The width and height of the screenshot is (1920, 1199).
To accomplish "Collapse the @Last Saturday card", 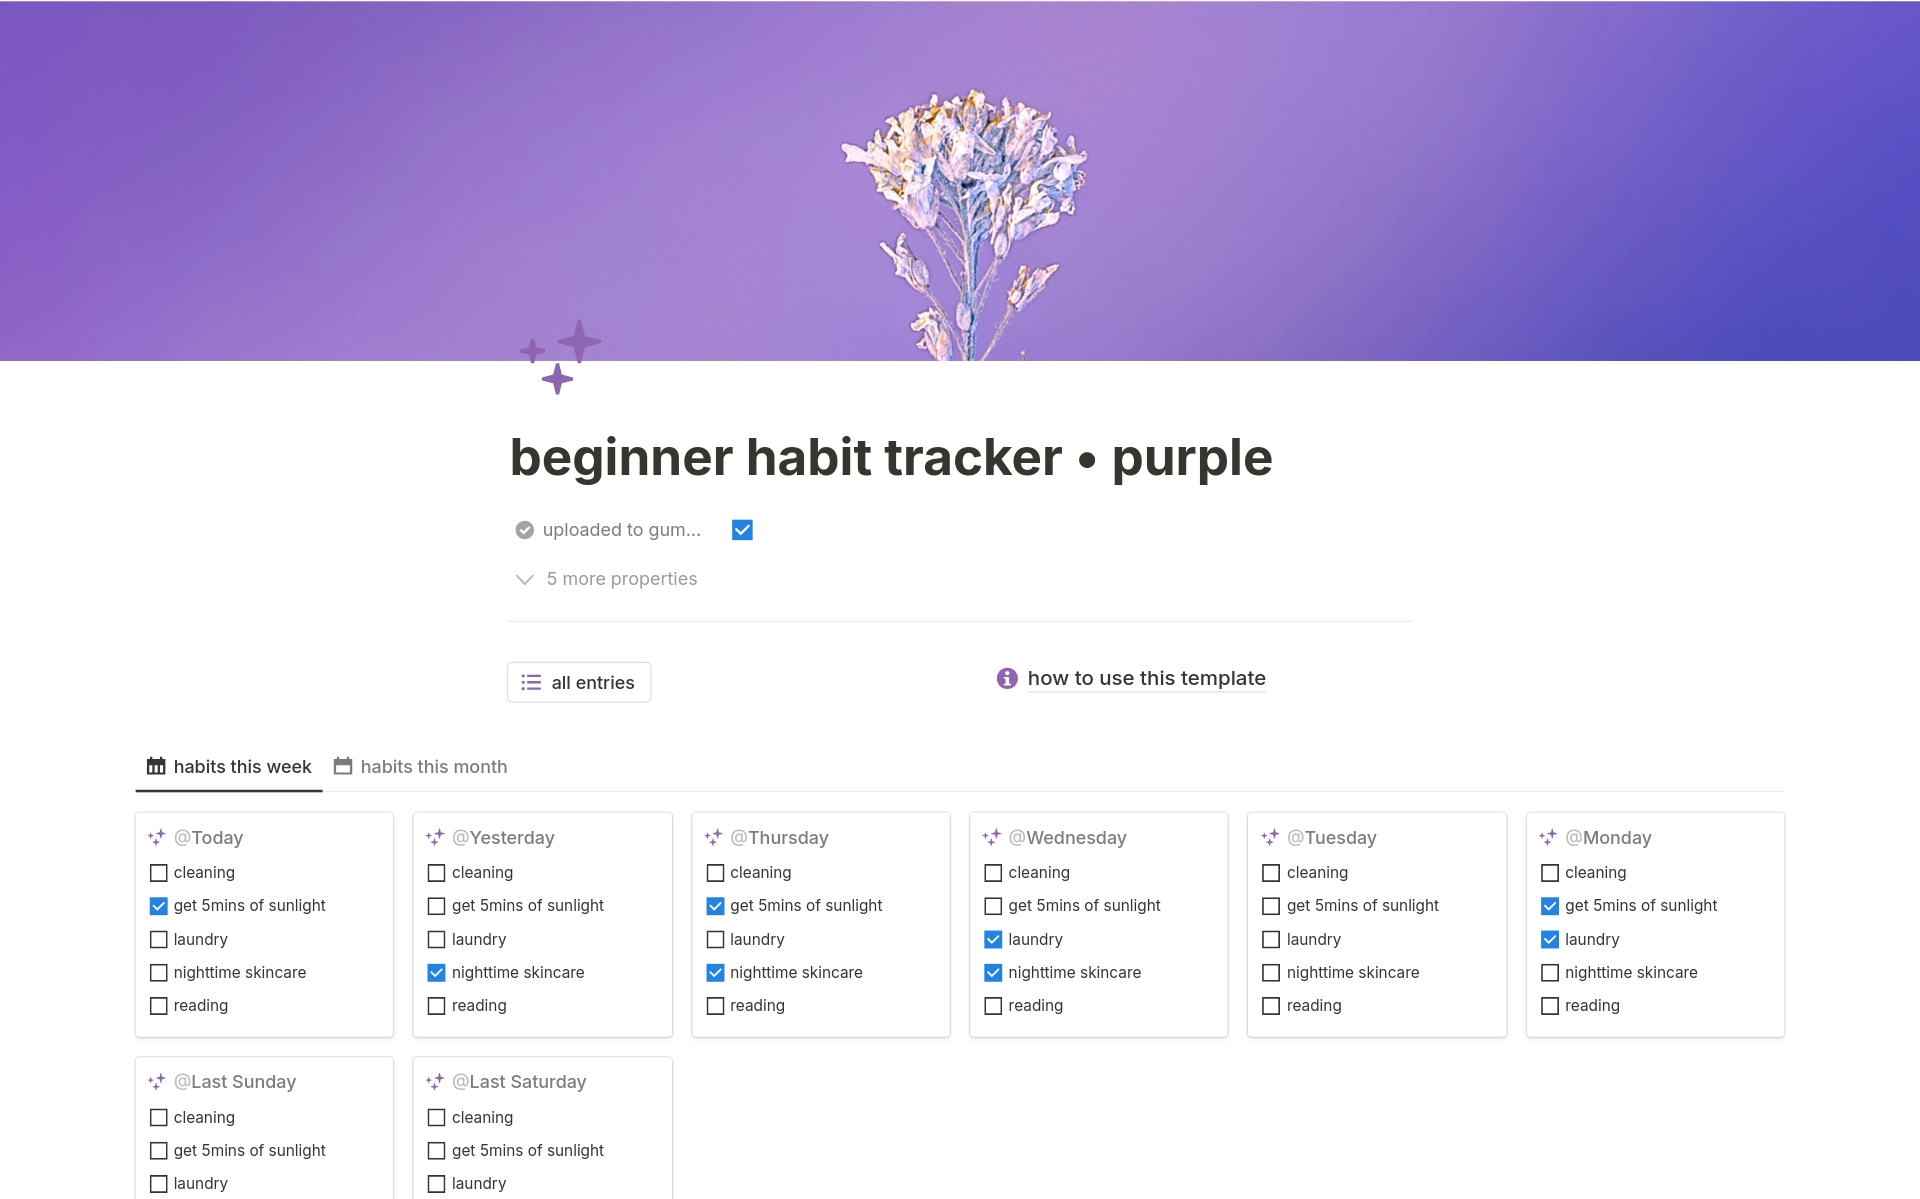I will [436, 1080].
